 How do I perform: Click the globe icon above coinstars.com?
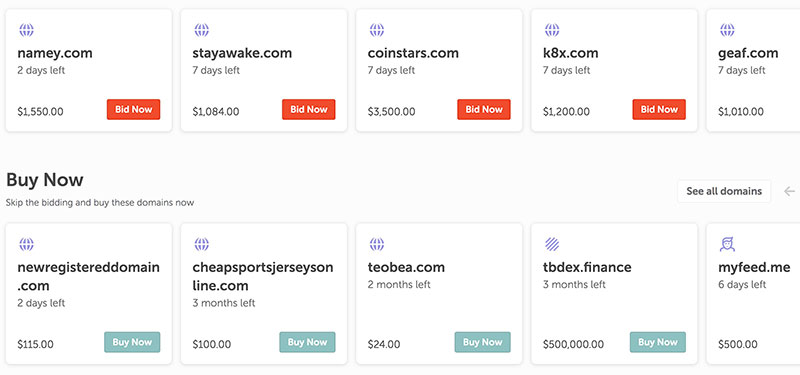(377, 30)
